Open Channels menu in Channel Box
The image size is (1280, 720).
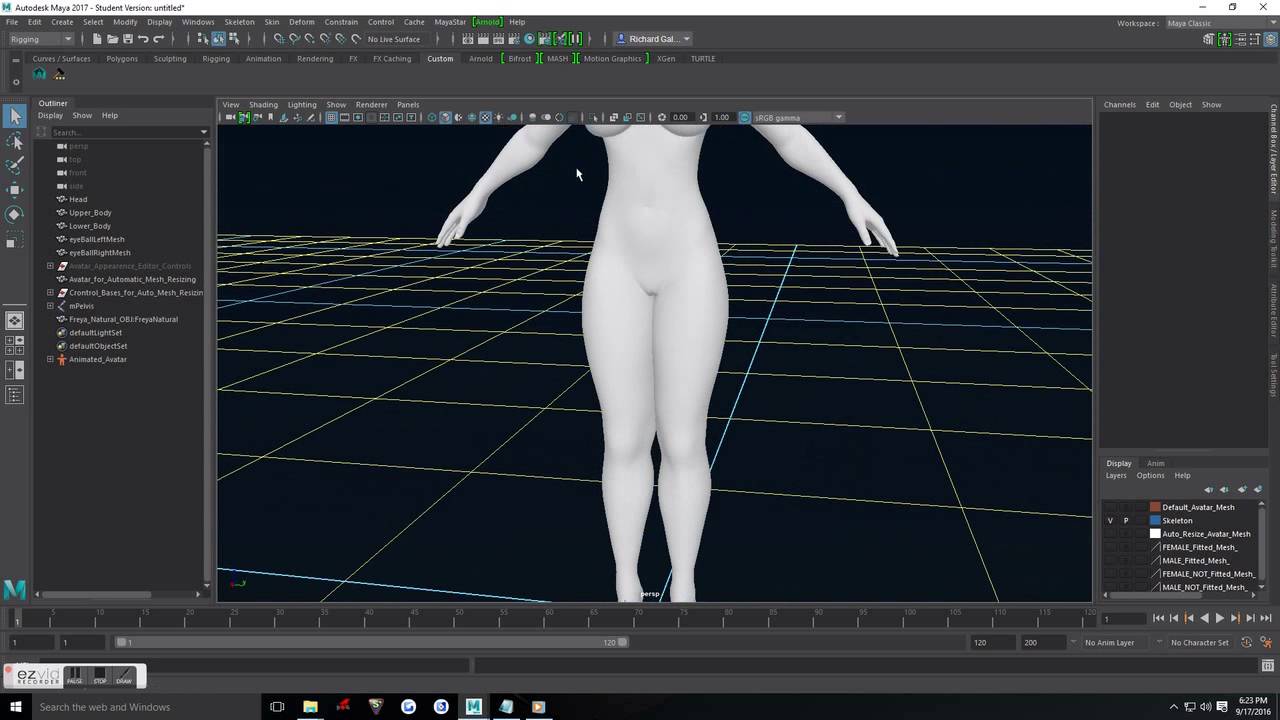(x=1119, y=104)
